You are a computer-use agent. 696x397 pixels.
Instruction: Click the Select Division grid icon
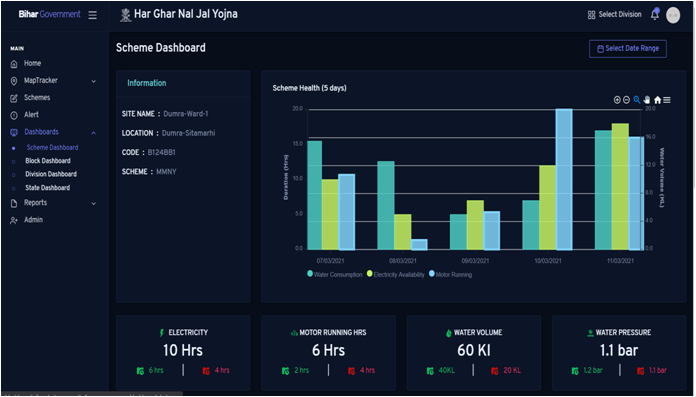point(591,15)
